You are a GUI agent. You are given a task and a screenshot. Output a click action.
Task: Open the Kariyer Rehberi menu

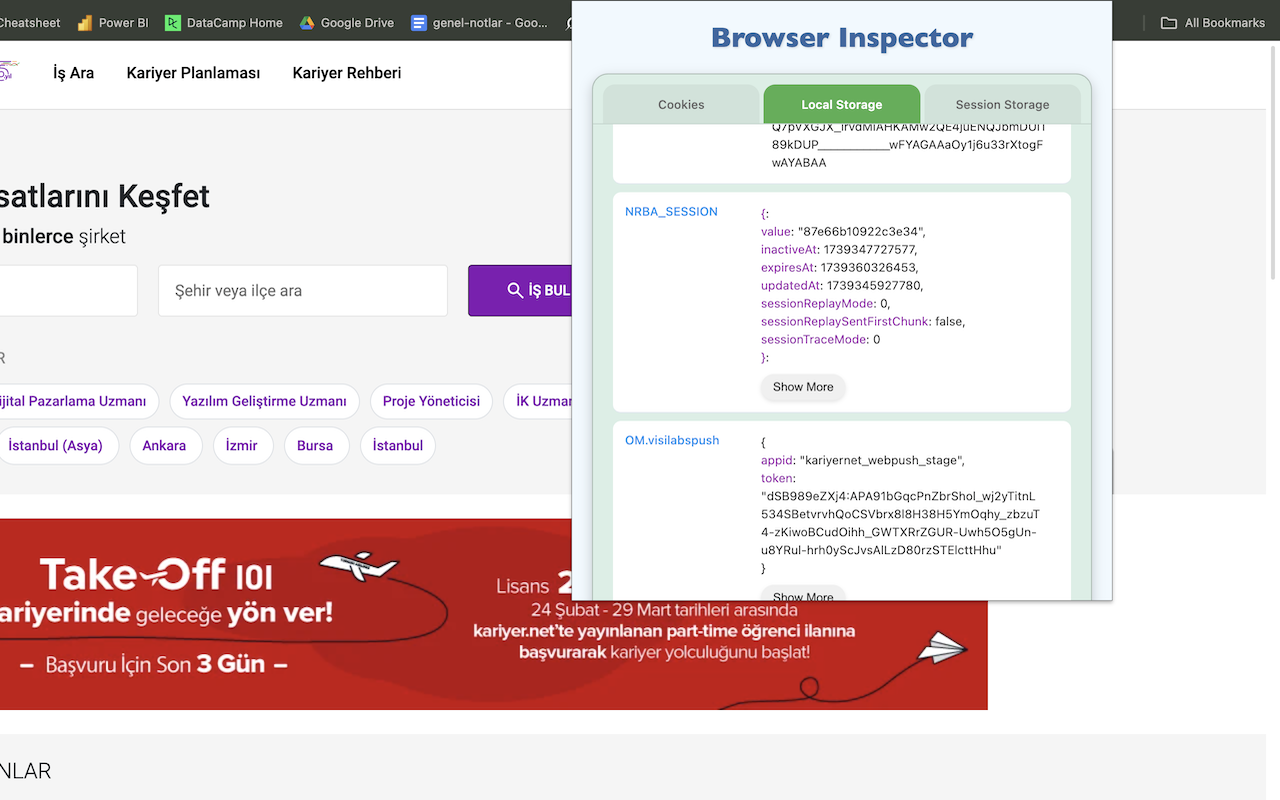[347, 73]
